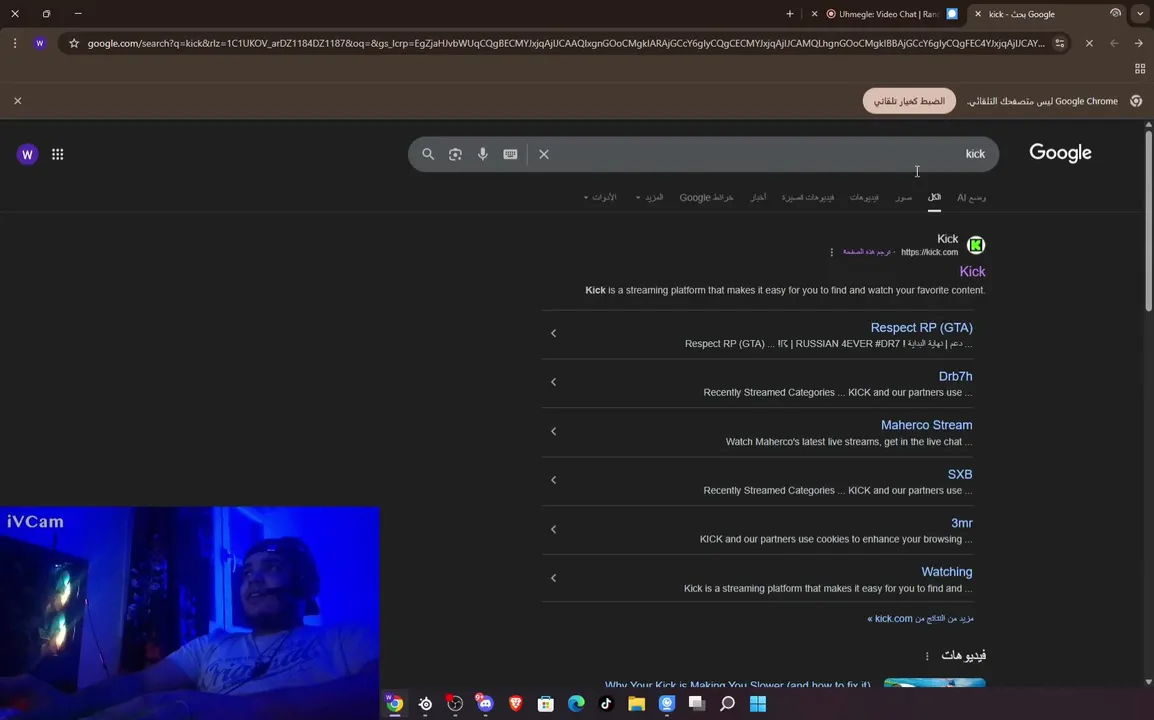Switch to the وضع AI search tab
Image resolution: width=1154 pixels, height=720 pixels.
(971, 197)
